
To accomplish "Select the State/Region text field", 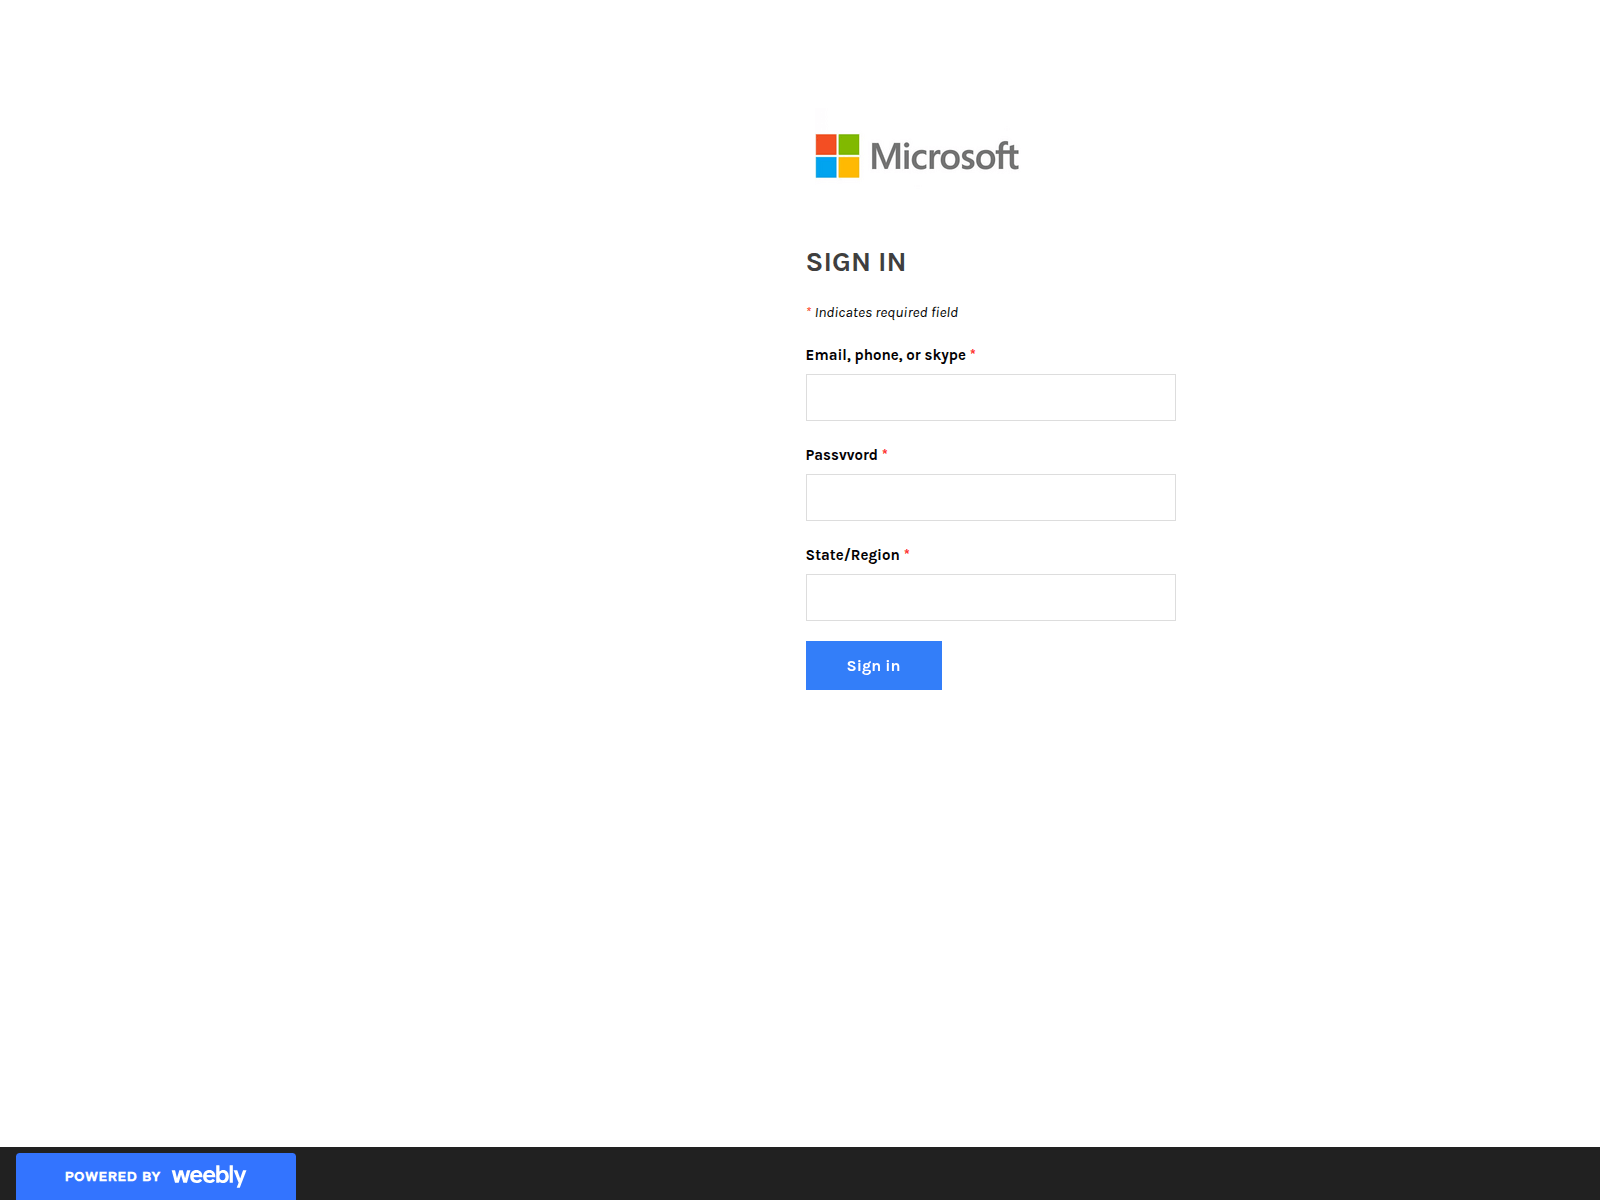I will tap(991, 598).
